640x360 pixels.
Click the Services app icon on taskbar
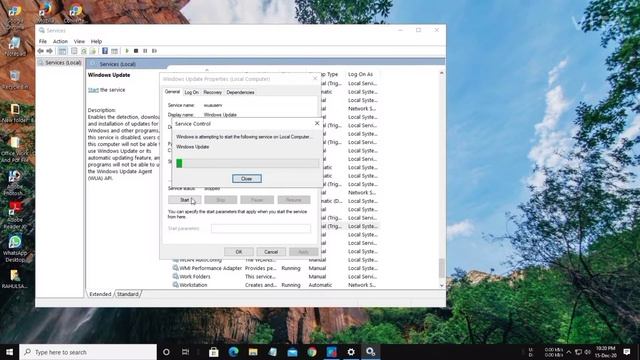click(371, 352)
